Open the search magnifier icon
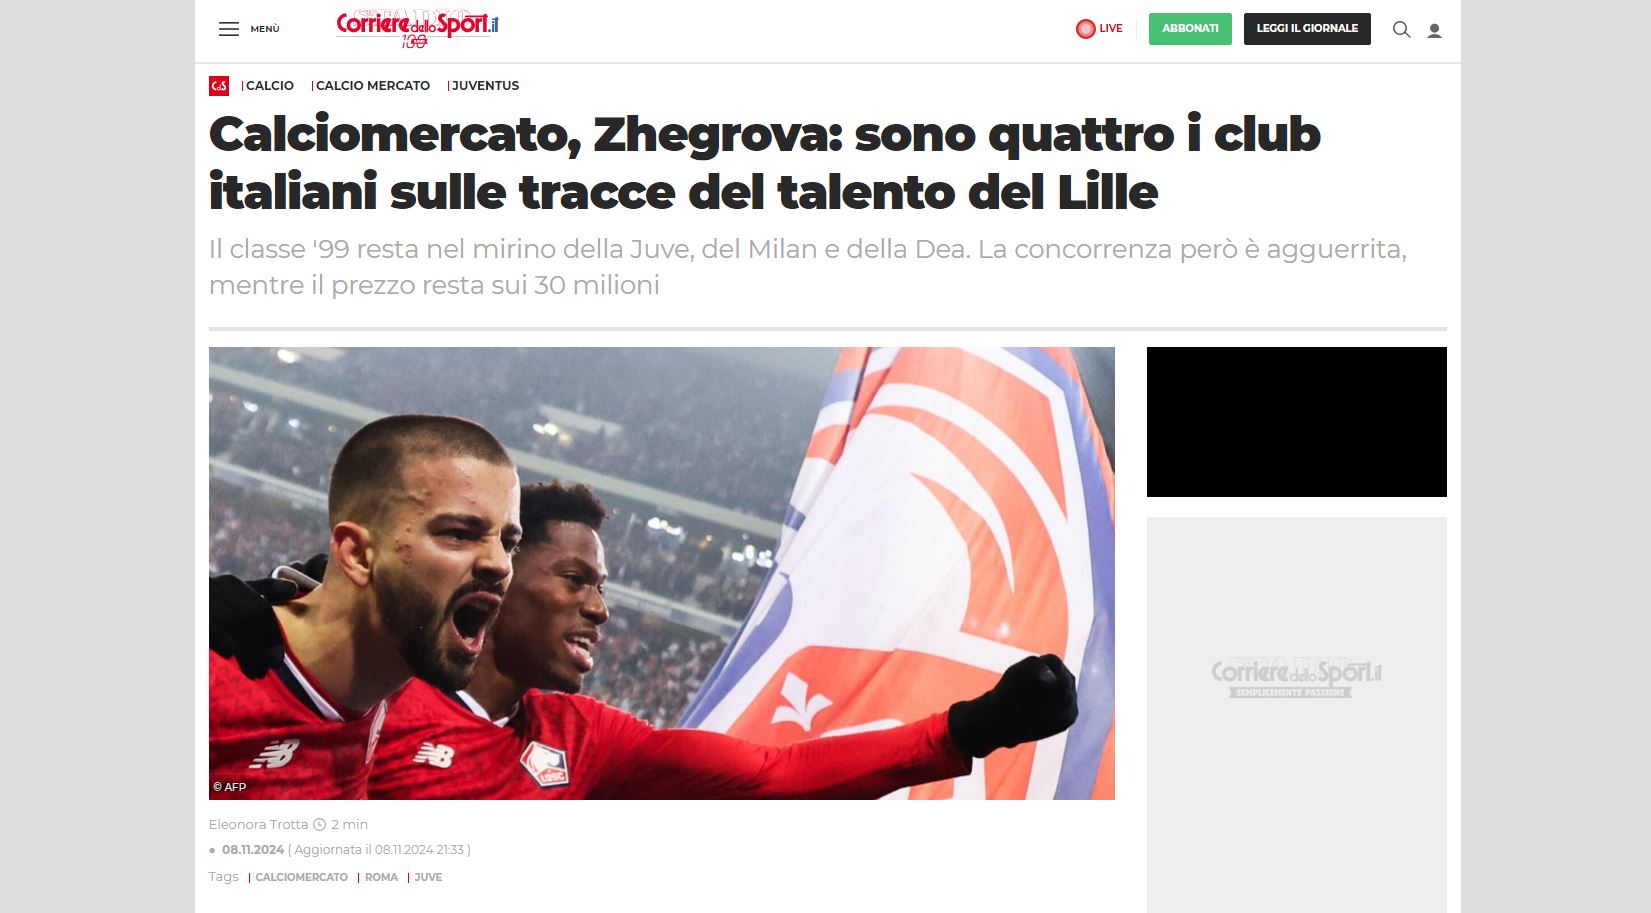This screenshot has width=1651, height=913. tap(1401, 30)
